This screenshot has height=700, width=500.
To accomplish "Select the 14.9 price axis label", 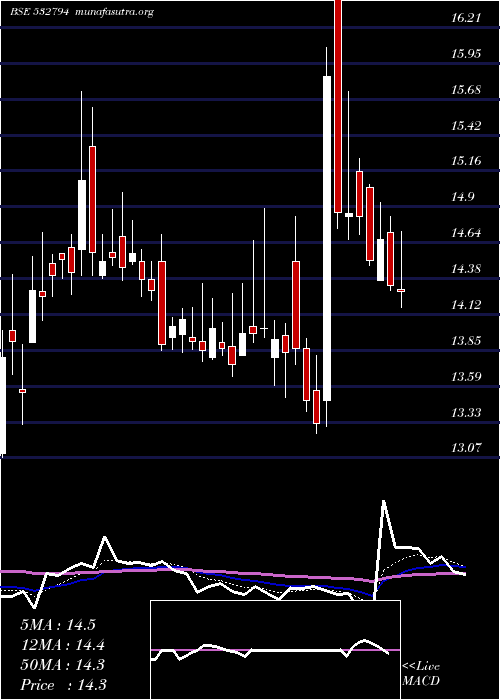I will 462,197.
